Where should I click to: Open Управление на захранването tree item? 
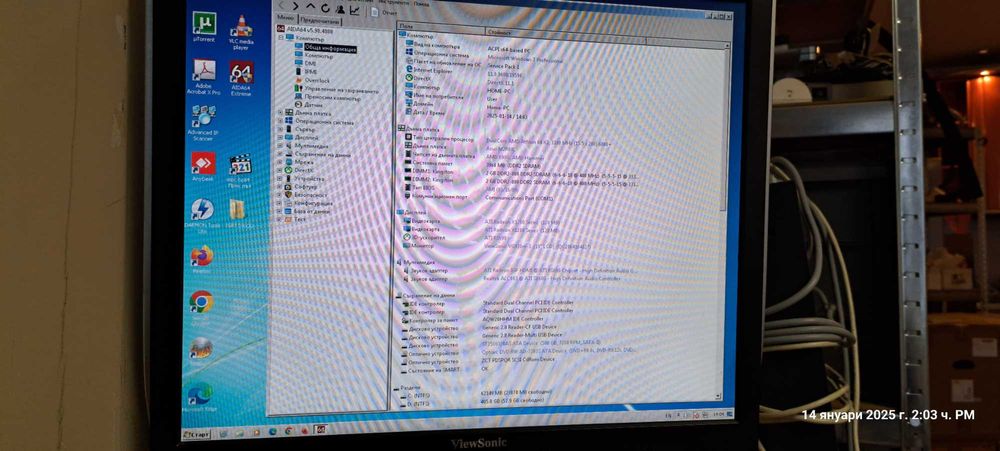click(x=336, y=90)
